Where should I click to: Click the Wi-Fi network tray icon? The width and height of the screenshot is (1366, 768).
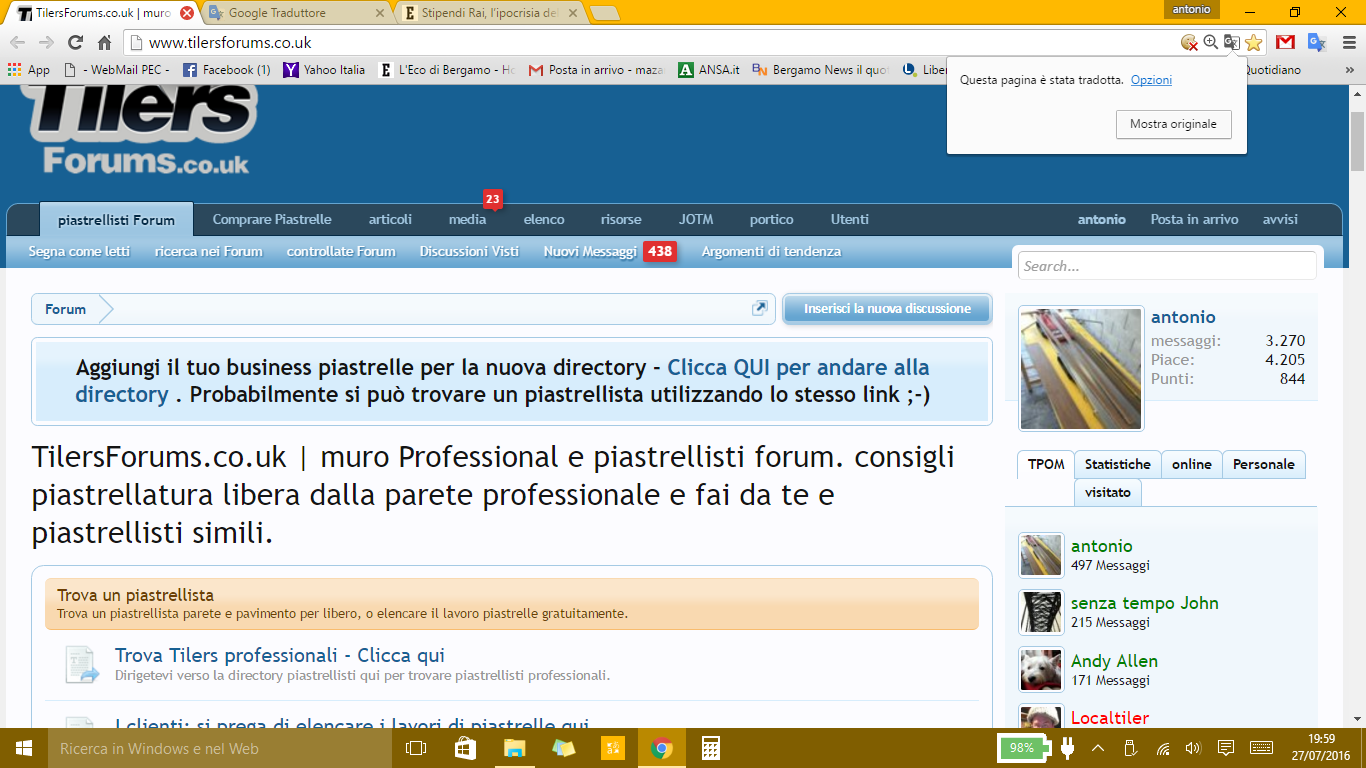pyautogui.click(x=1163, y=748)
